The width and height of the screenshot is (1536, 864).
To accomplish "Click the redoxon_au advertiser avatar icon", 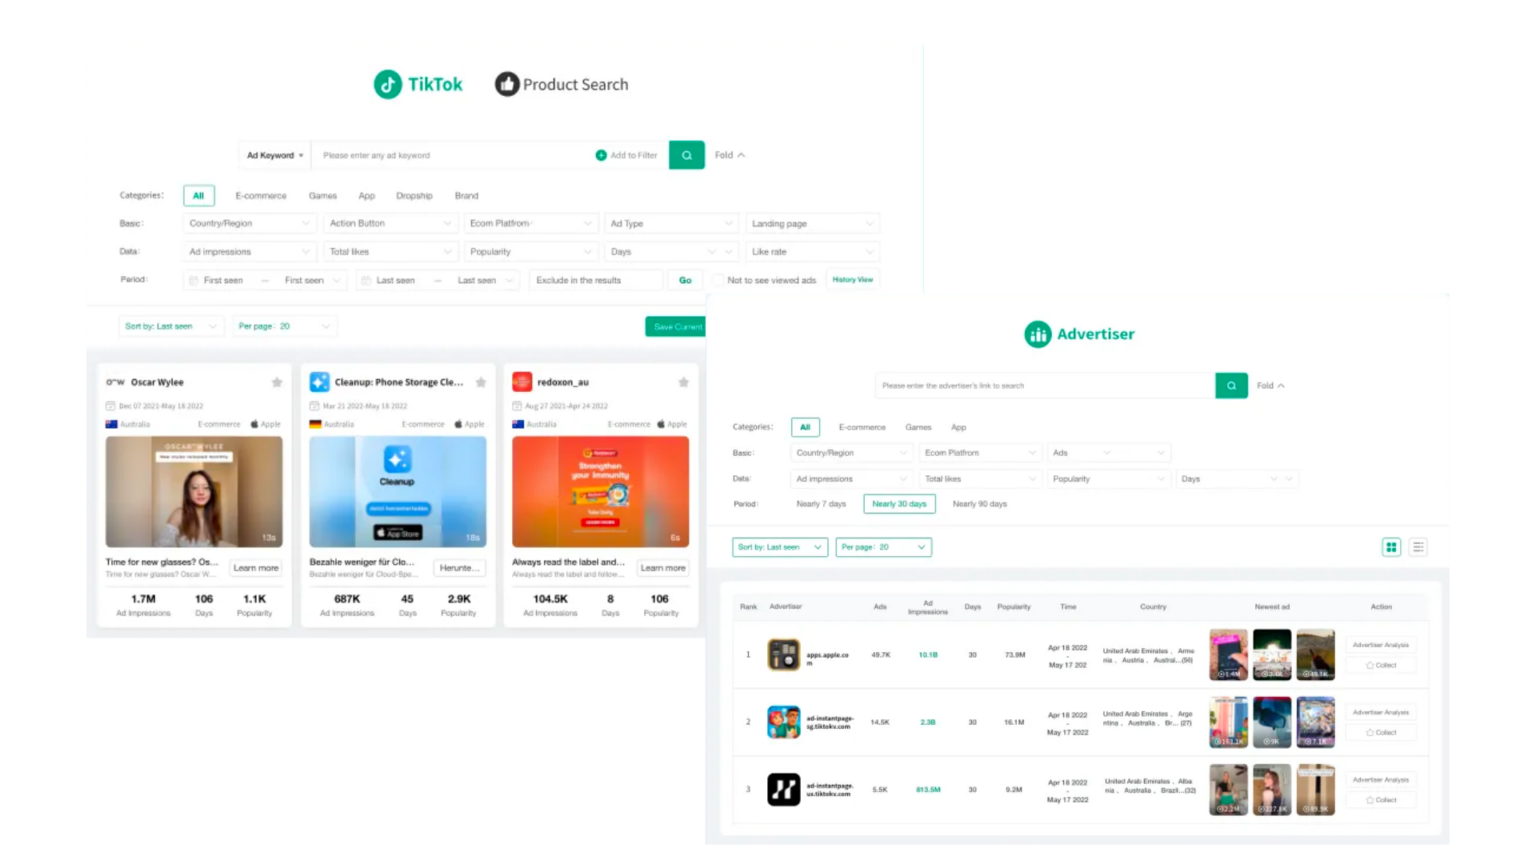I will click(522, 382).
